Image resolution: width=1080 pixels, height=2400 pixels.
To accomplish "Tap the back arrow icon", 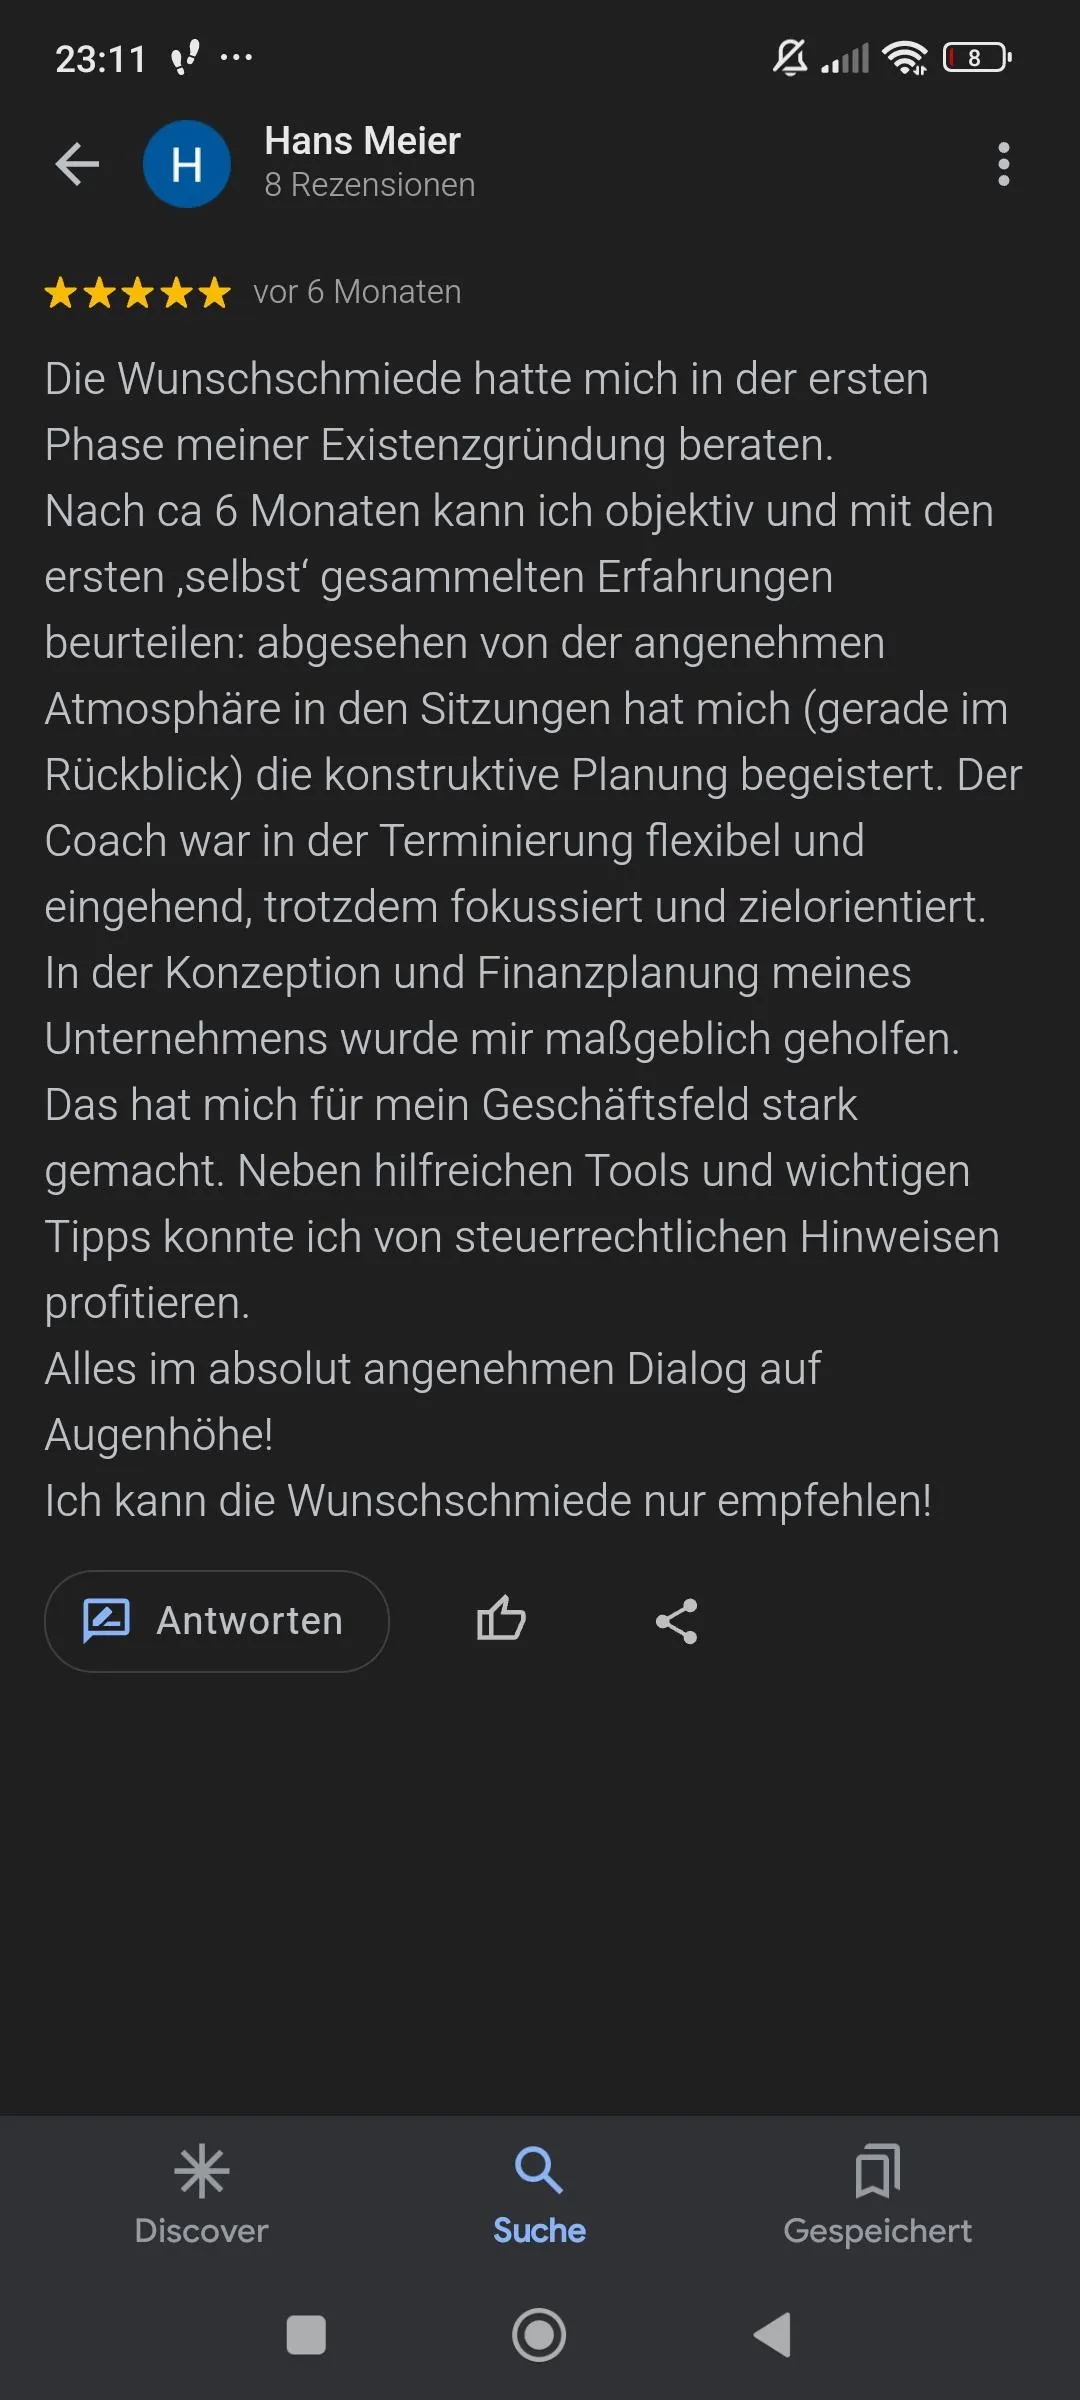I will pos(77,164).
